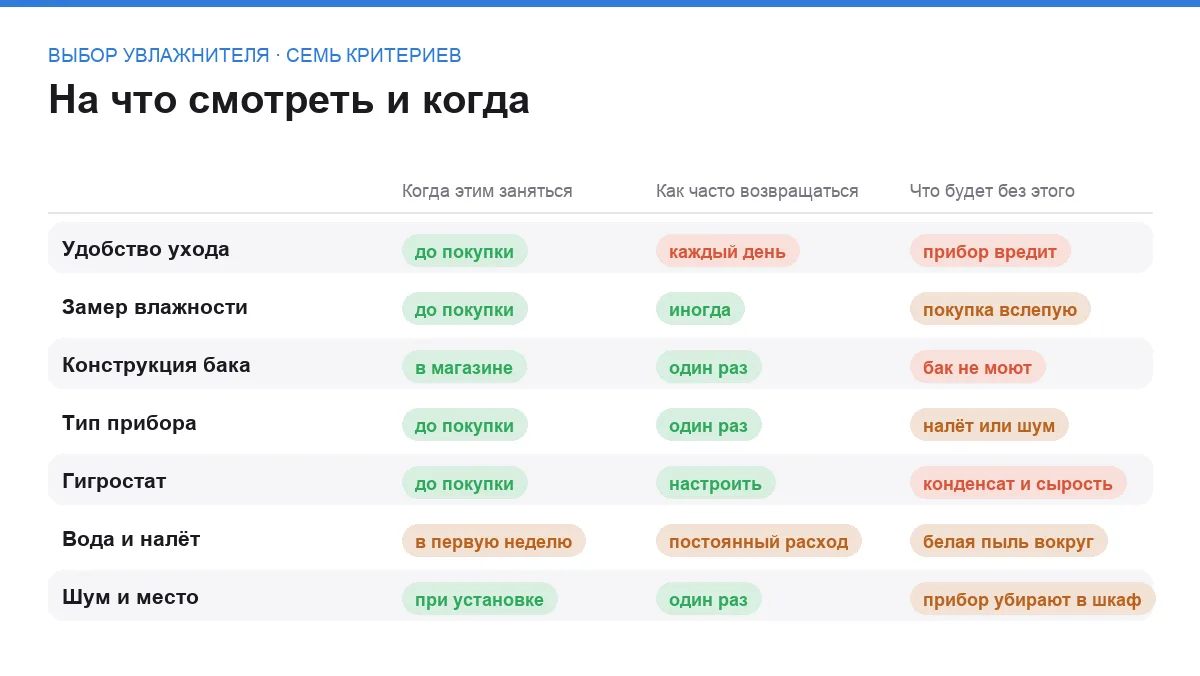
Task: Select the "при установке" tag
Action: (479, 599)
